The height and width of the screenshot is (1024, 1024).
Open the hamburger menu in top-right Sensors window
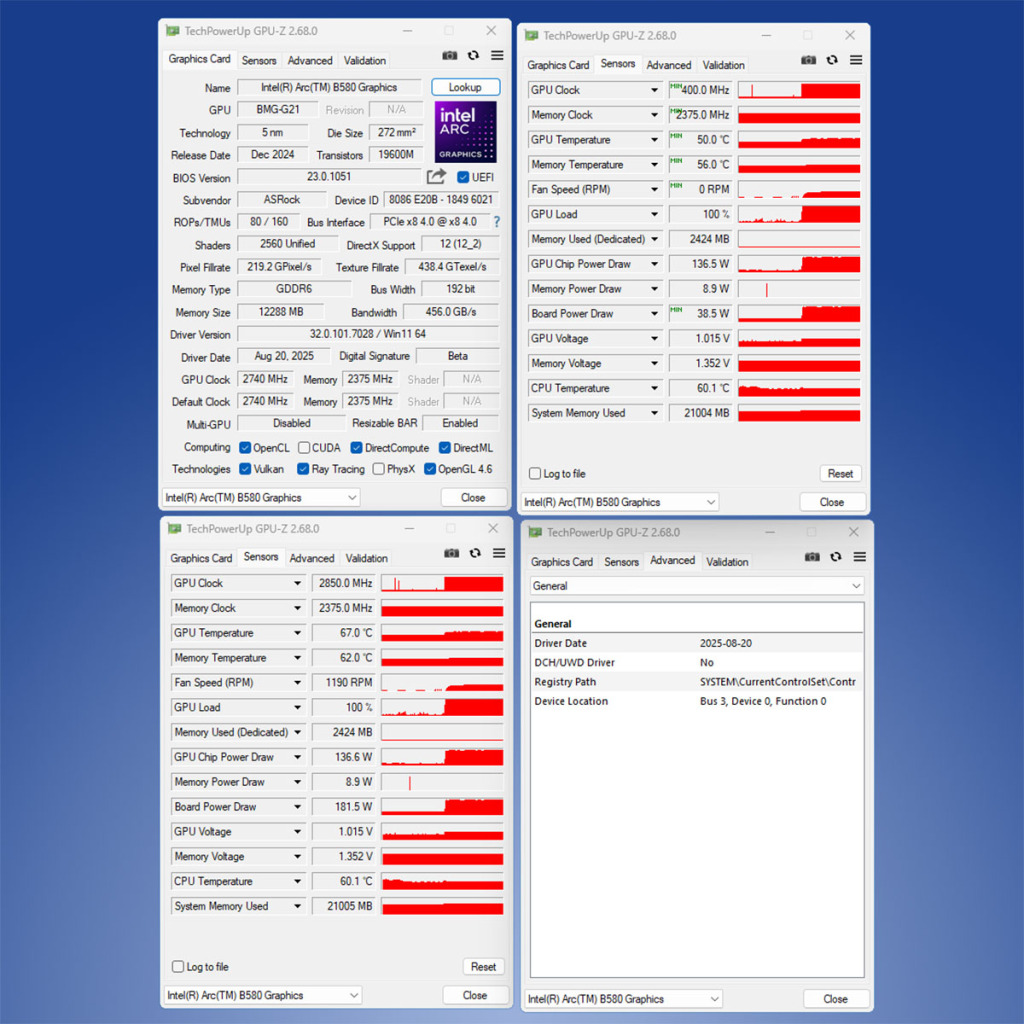(856, 60)
